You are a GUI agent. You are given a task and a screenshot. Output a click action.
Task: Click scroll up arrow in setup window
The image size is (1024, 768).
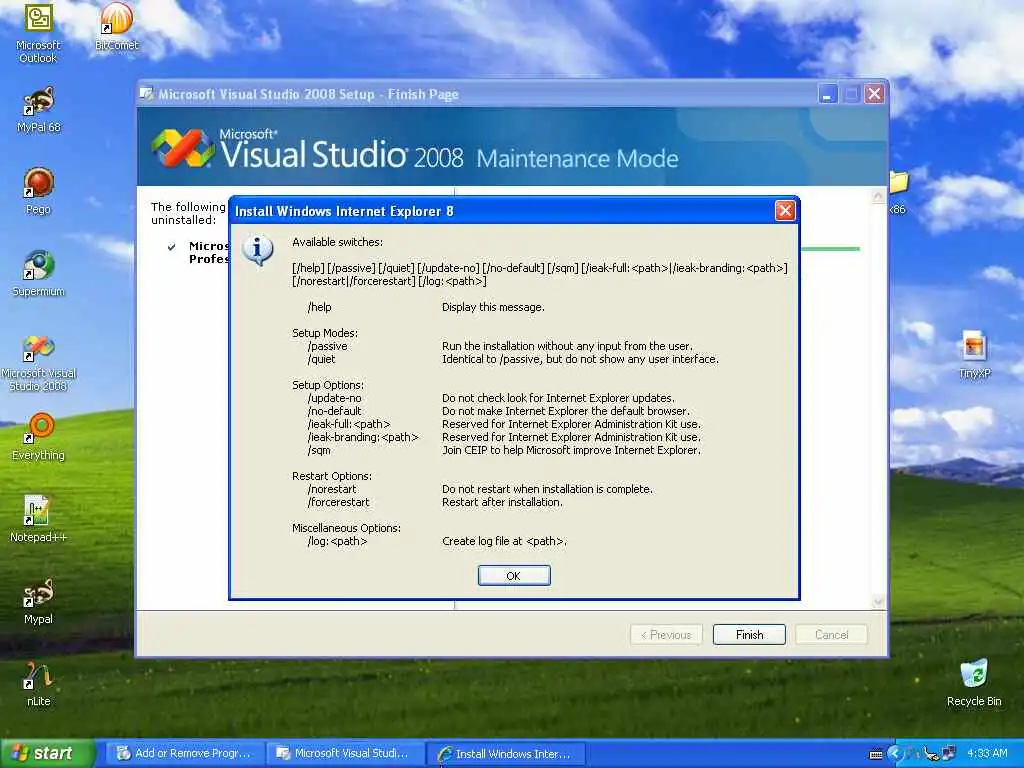click(878, 196)
